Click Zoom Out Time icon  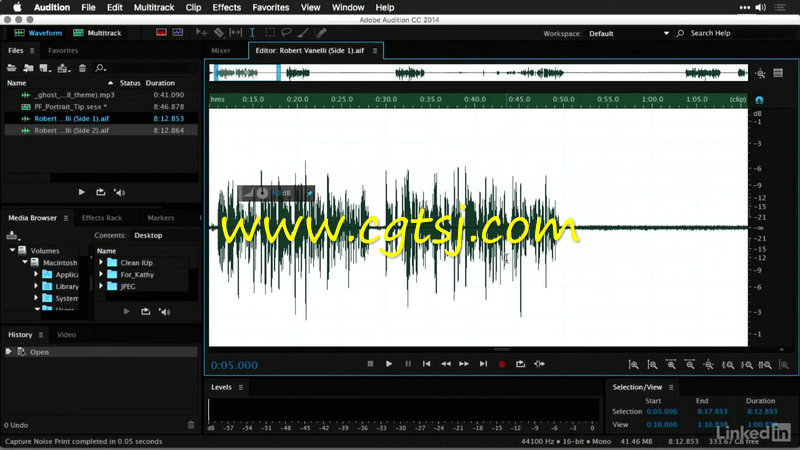(690, 364)
